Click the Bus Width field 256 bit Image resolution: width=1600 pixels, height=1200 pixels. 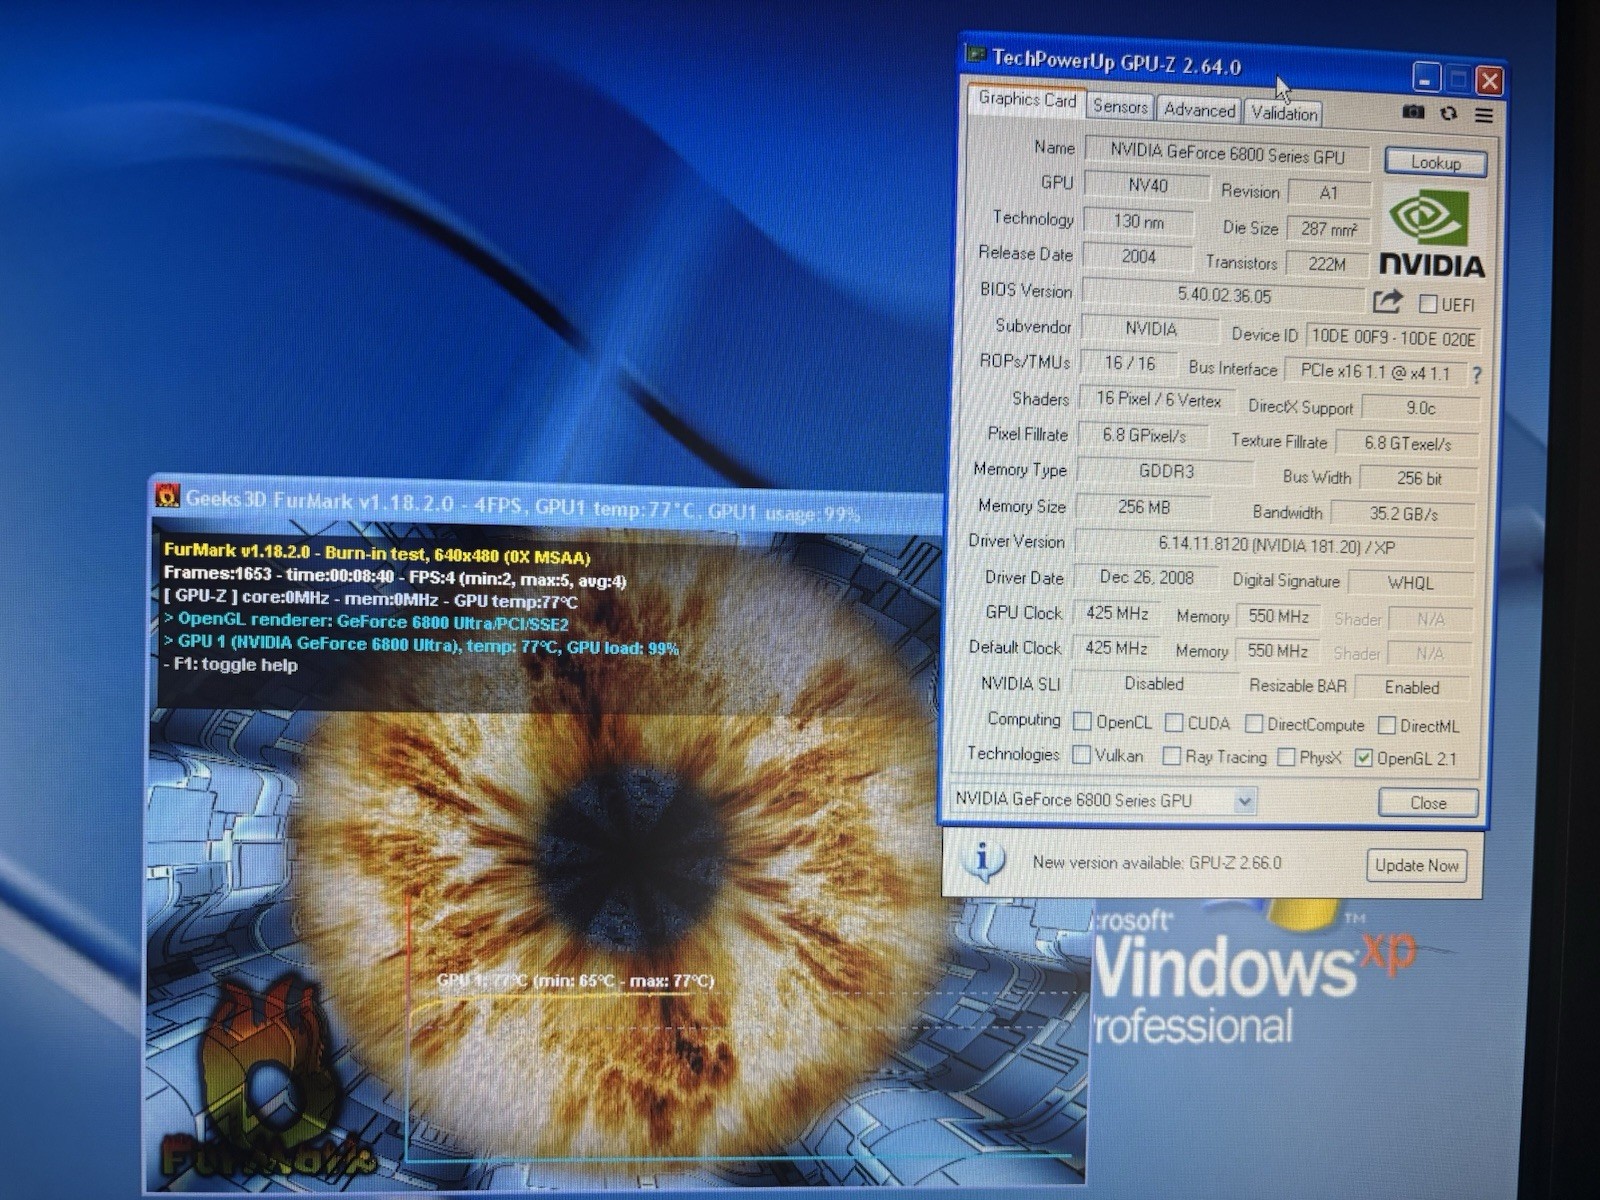click(1418, 479)
